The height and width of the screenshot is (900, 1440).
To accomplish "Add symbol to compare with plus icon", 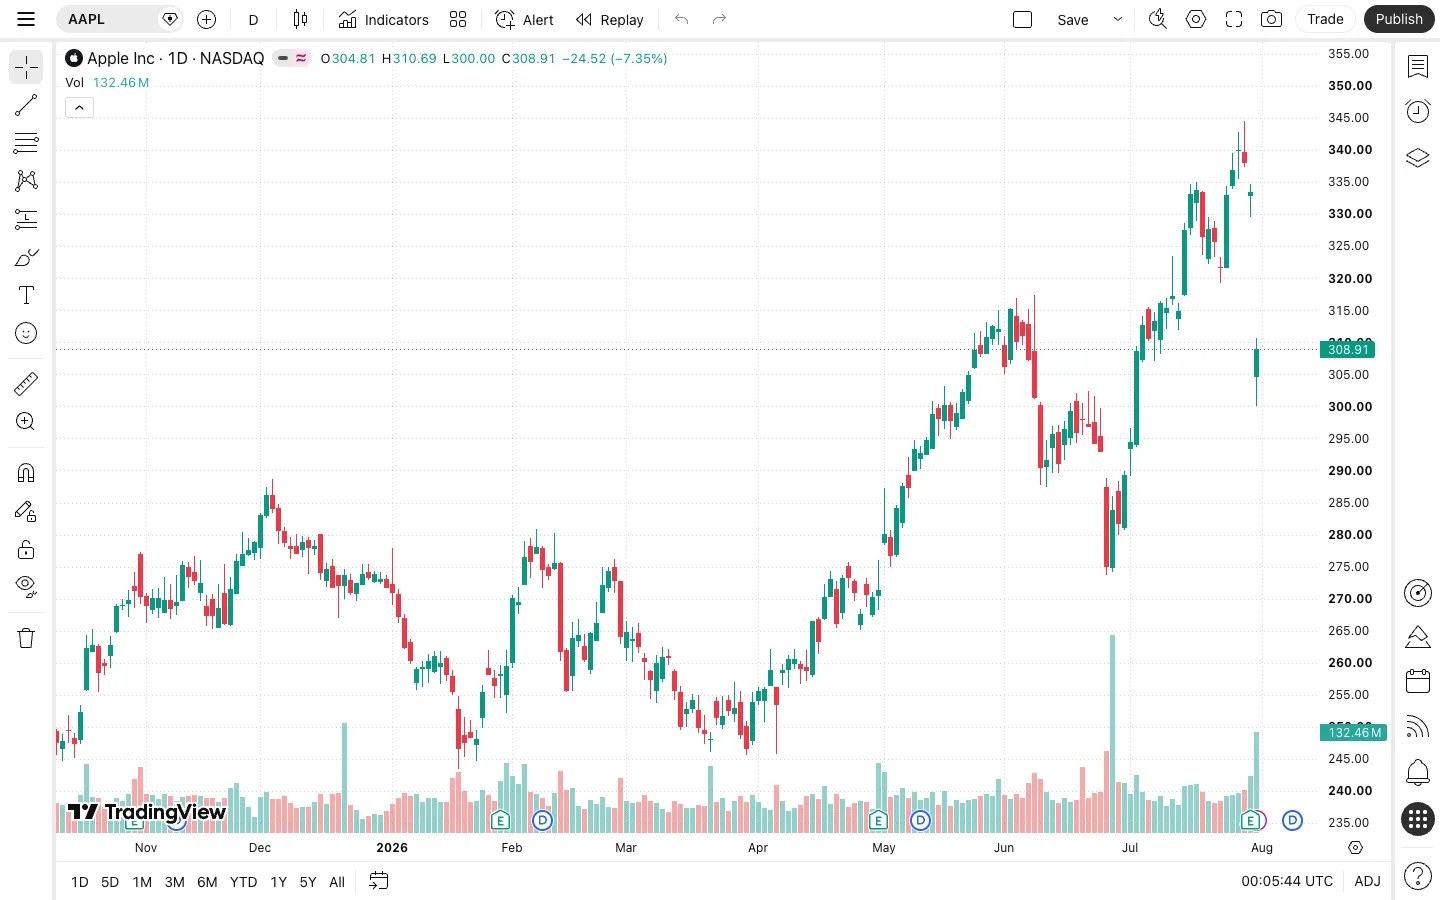I will click(206, 19).
